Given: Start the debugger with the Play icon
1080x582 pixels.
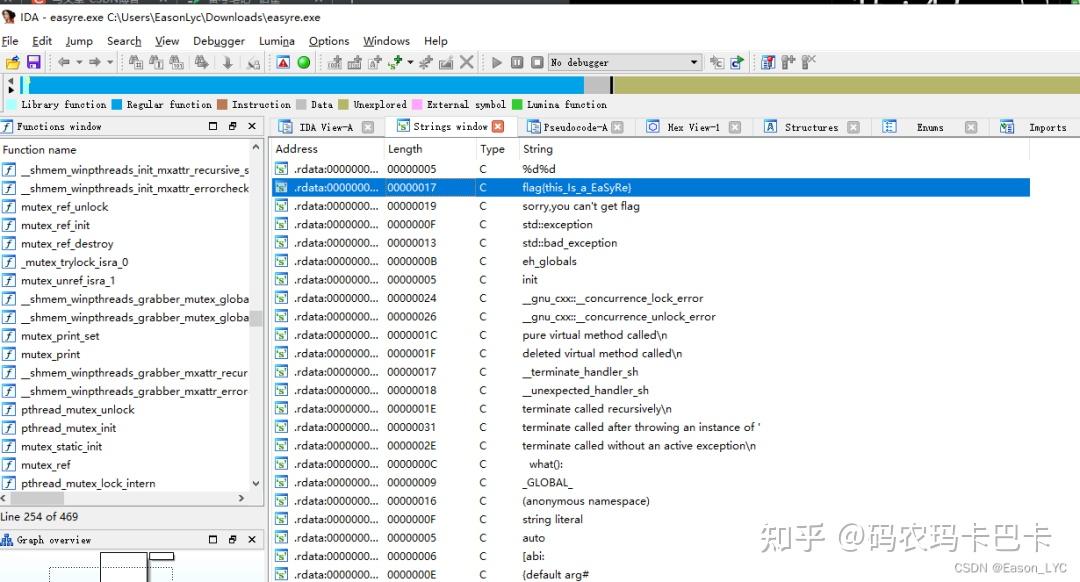Looking at the screenshot, I should (497, 62).
